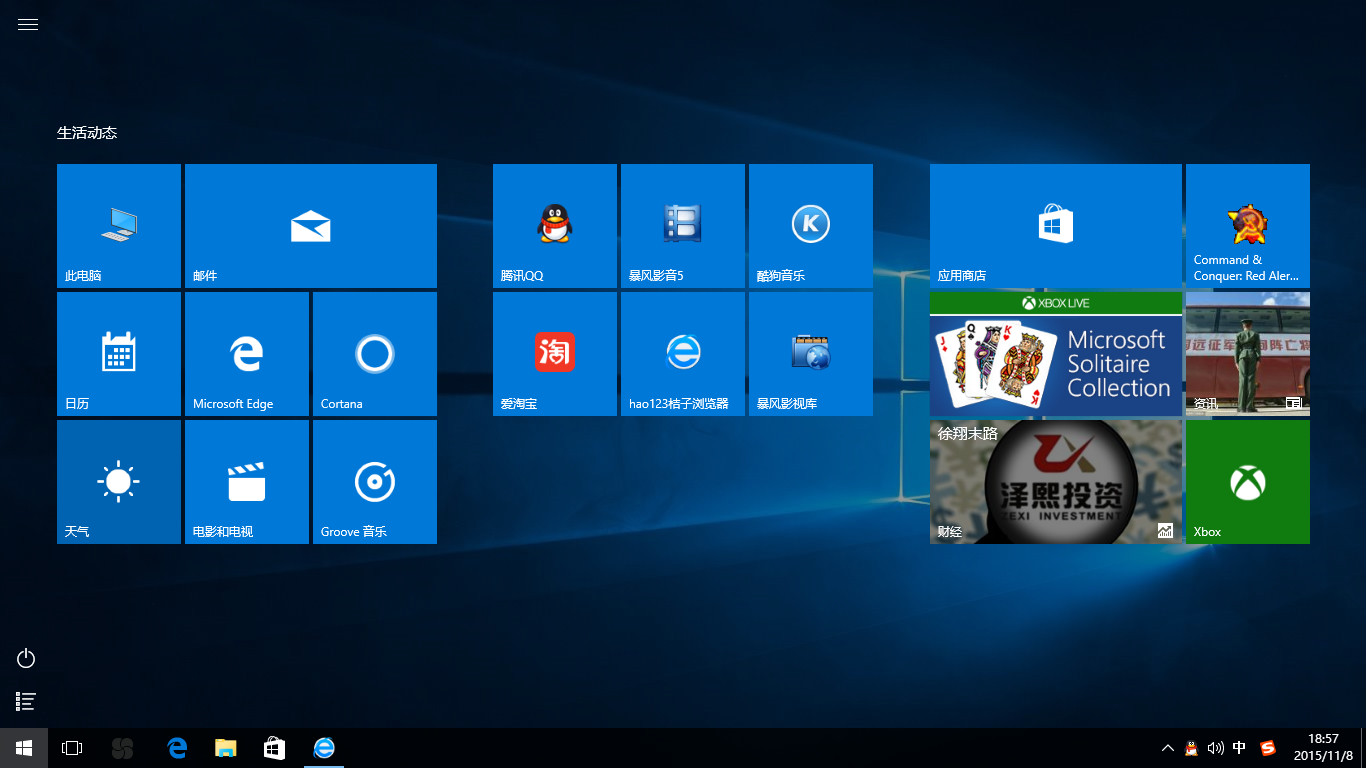Open the 天气 weather tile

pos(119,482)
